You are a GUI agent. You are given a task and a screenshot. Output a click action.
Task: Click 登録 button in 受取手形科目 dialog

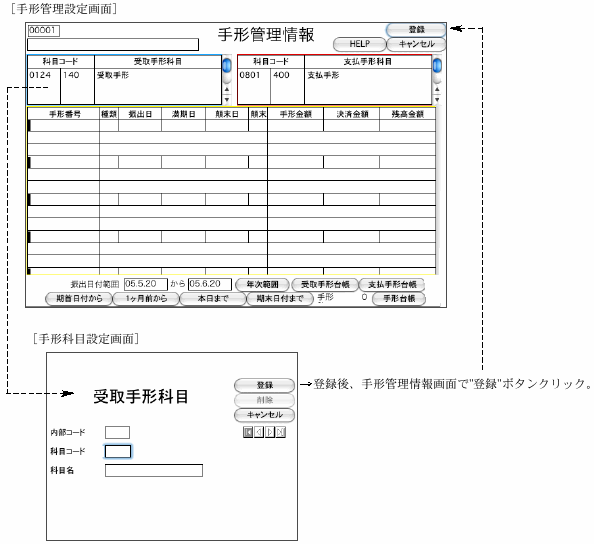click(x=264, y=385)
